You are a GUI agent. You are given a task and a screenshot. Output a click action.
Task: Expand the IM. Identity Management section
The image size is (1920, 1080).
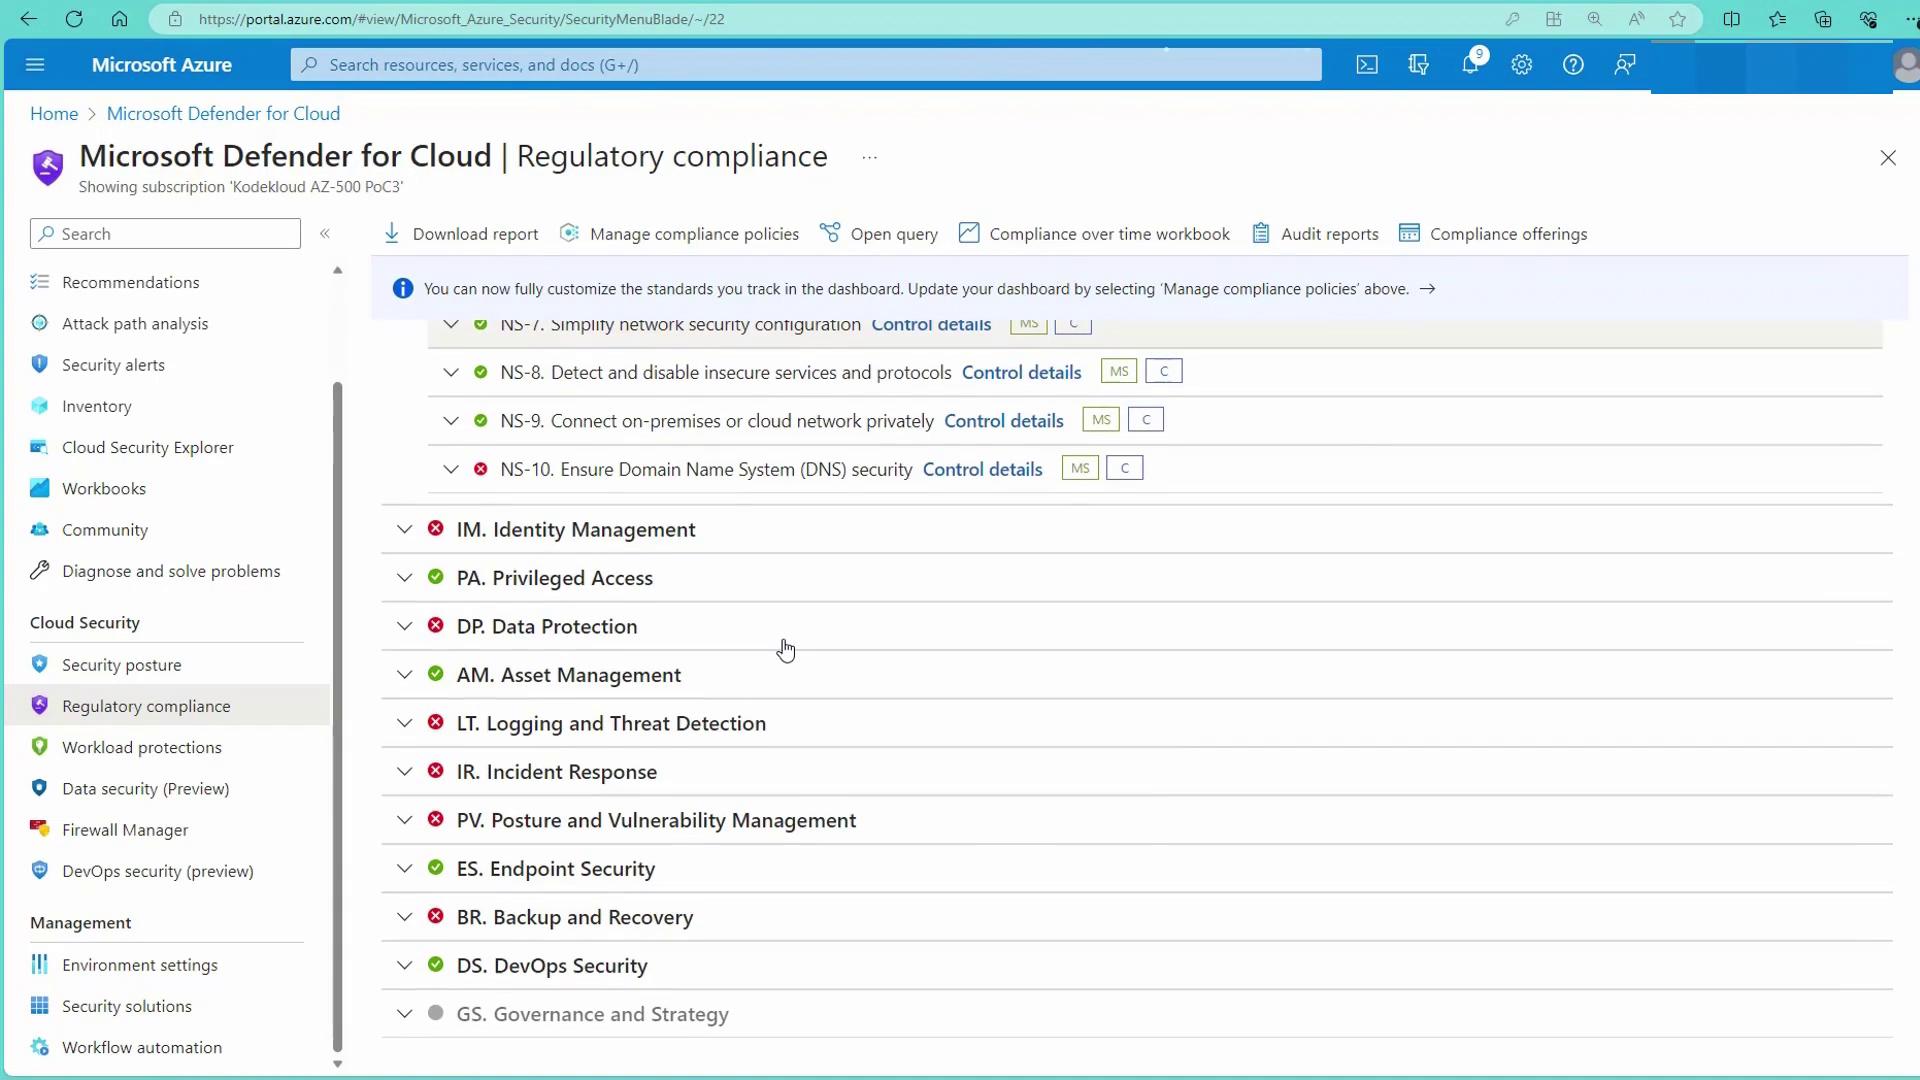click(x=404, y=529)
